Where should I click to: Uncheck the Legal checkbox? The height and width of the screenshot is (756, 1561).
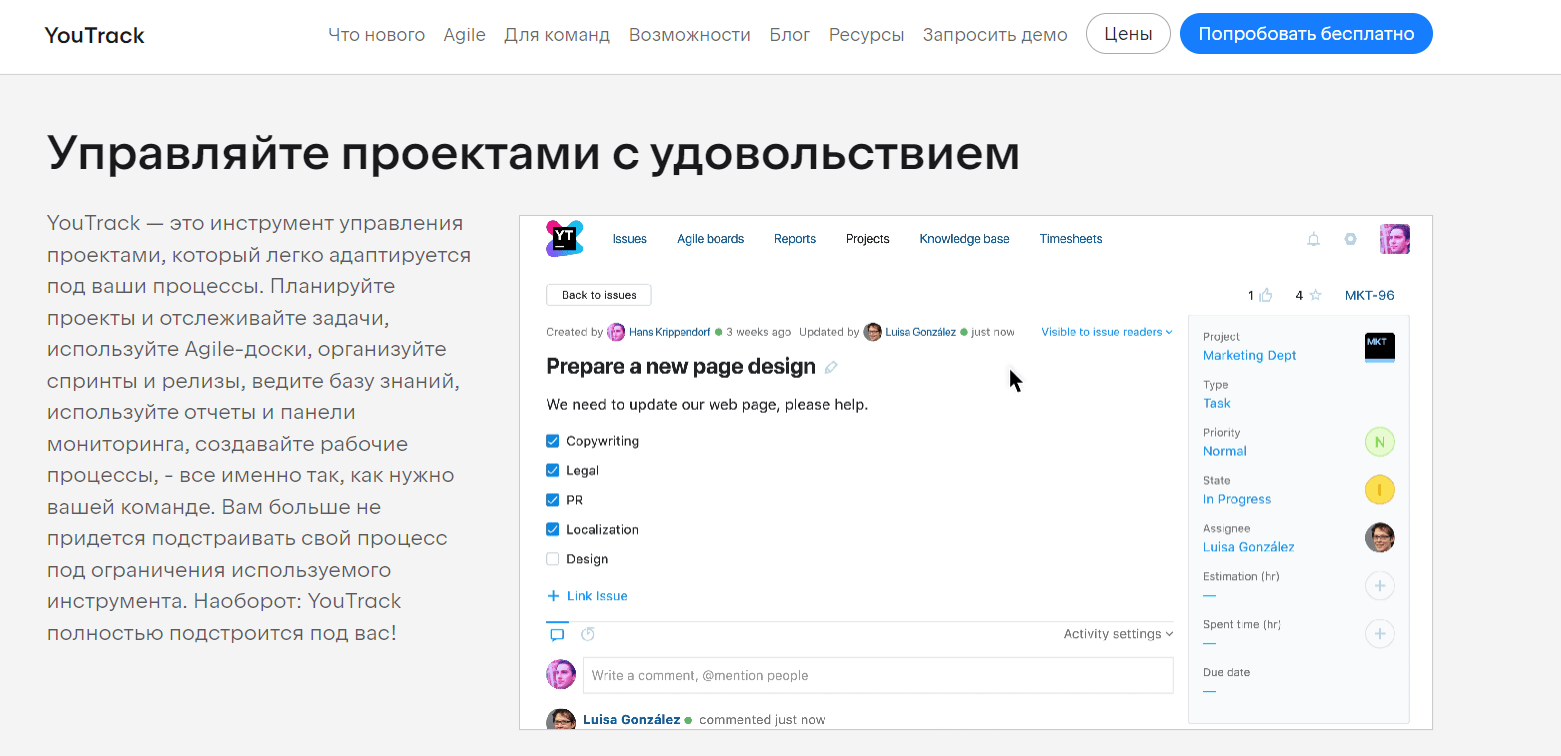click(553, 470)
